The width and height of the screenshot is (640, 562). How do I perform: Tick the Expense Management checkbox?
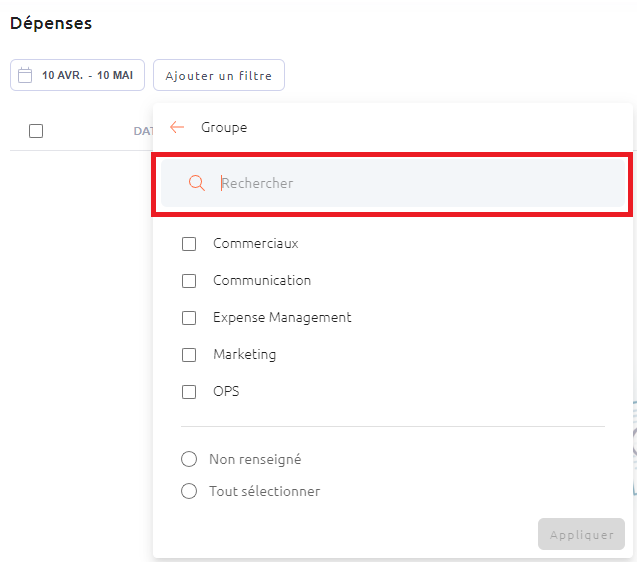pos(189,318)
